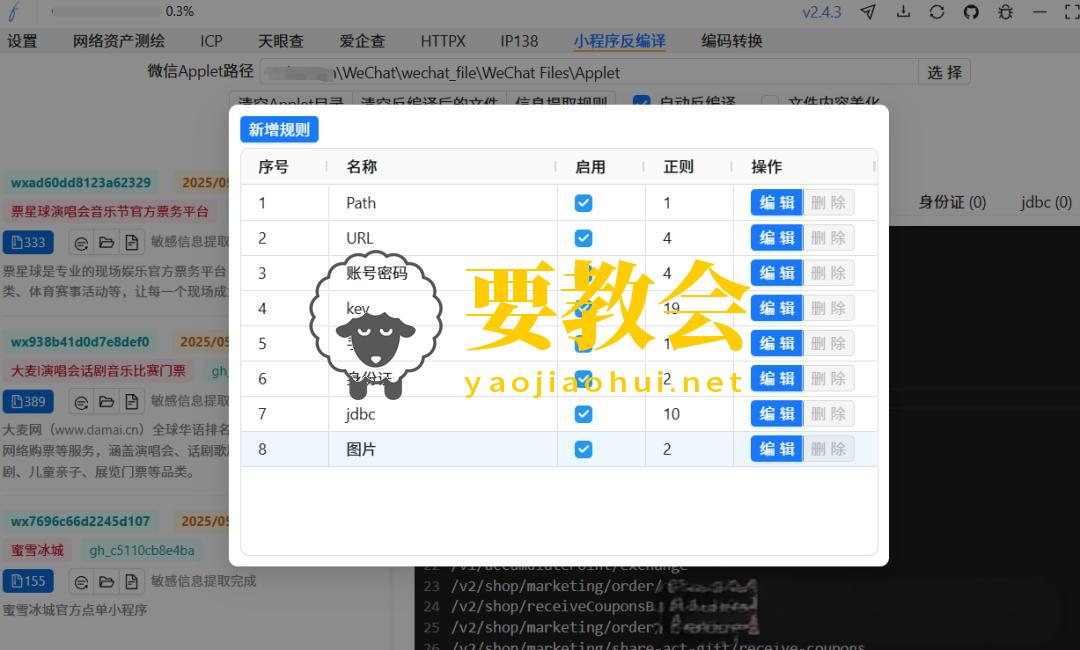The image size is (1080, 650).
Task: Click the 正则 column header
Action: tap(688, 167)
